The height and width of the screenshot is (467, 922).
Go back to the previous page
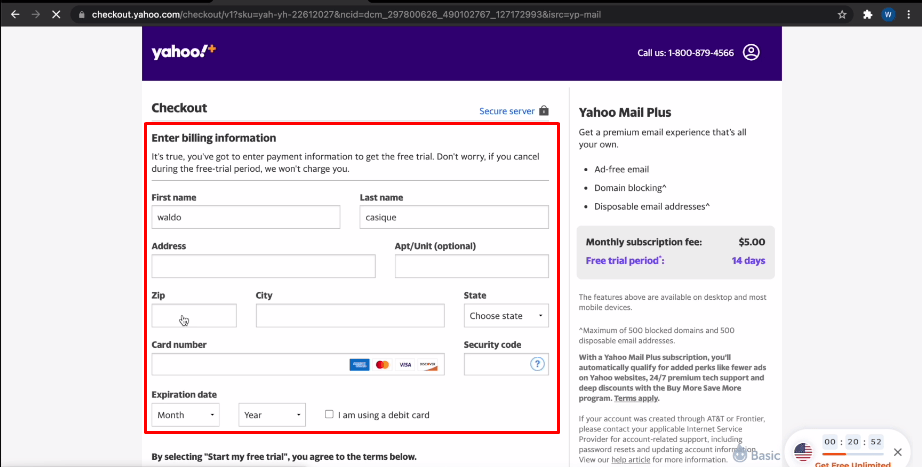coord(15,15)
